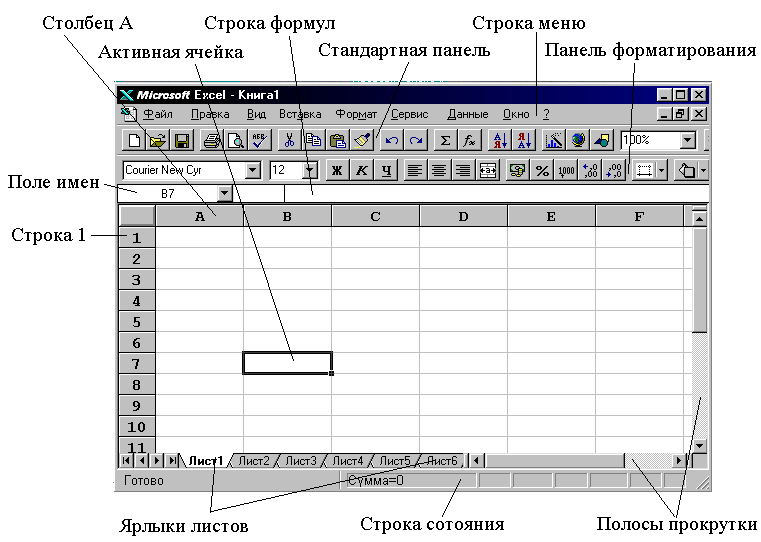Open the Вид menu
The image size is (761, 542).
(256, 115)
